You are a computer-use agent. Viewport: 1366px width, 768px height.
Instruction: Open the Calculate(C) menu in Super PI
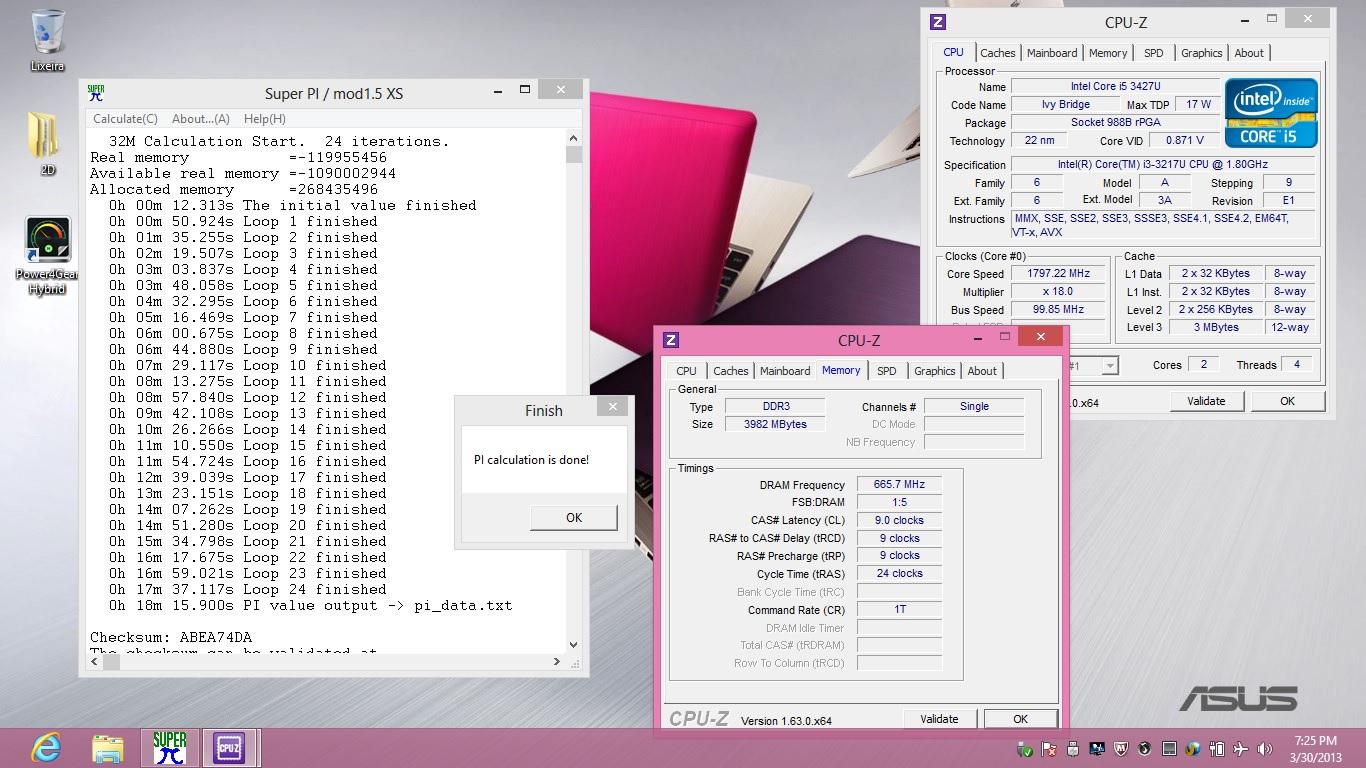pos(125,119)
